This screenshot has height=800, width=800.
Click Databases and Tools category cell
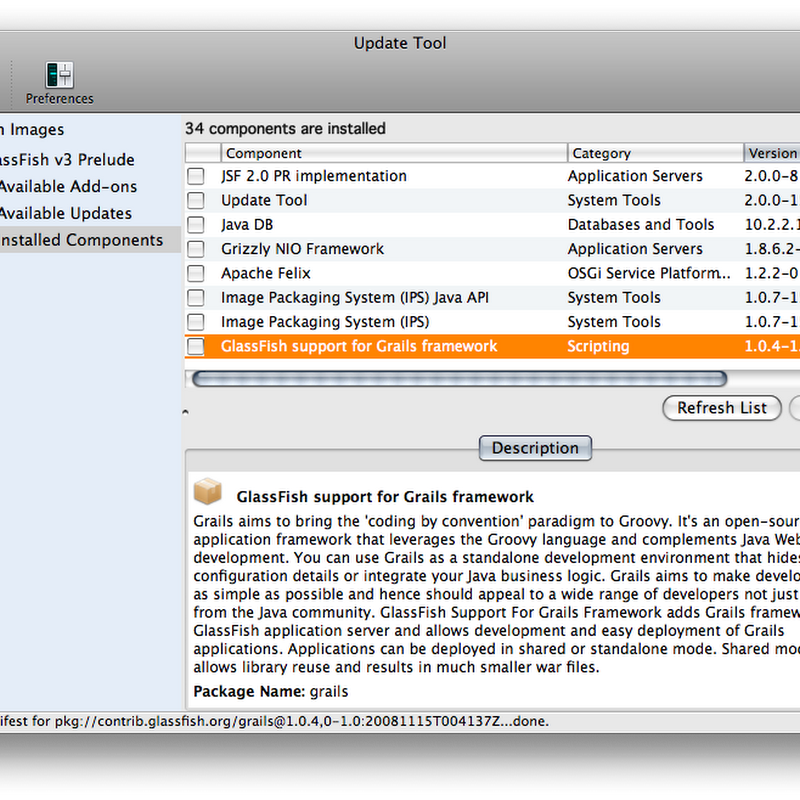(x=641, y=225)
